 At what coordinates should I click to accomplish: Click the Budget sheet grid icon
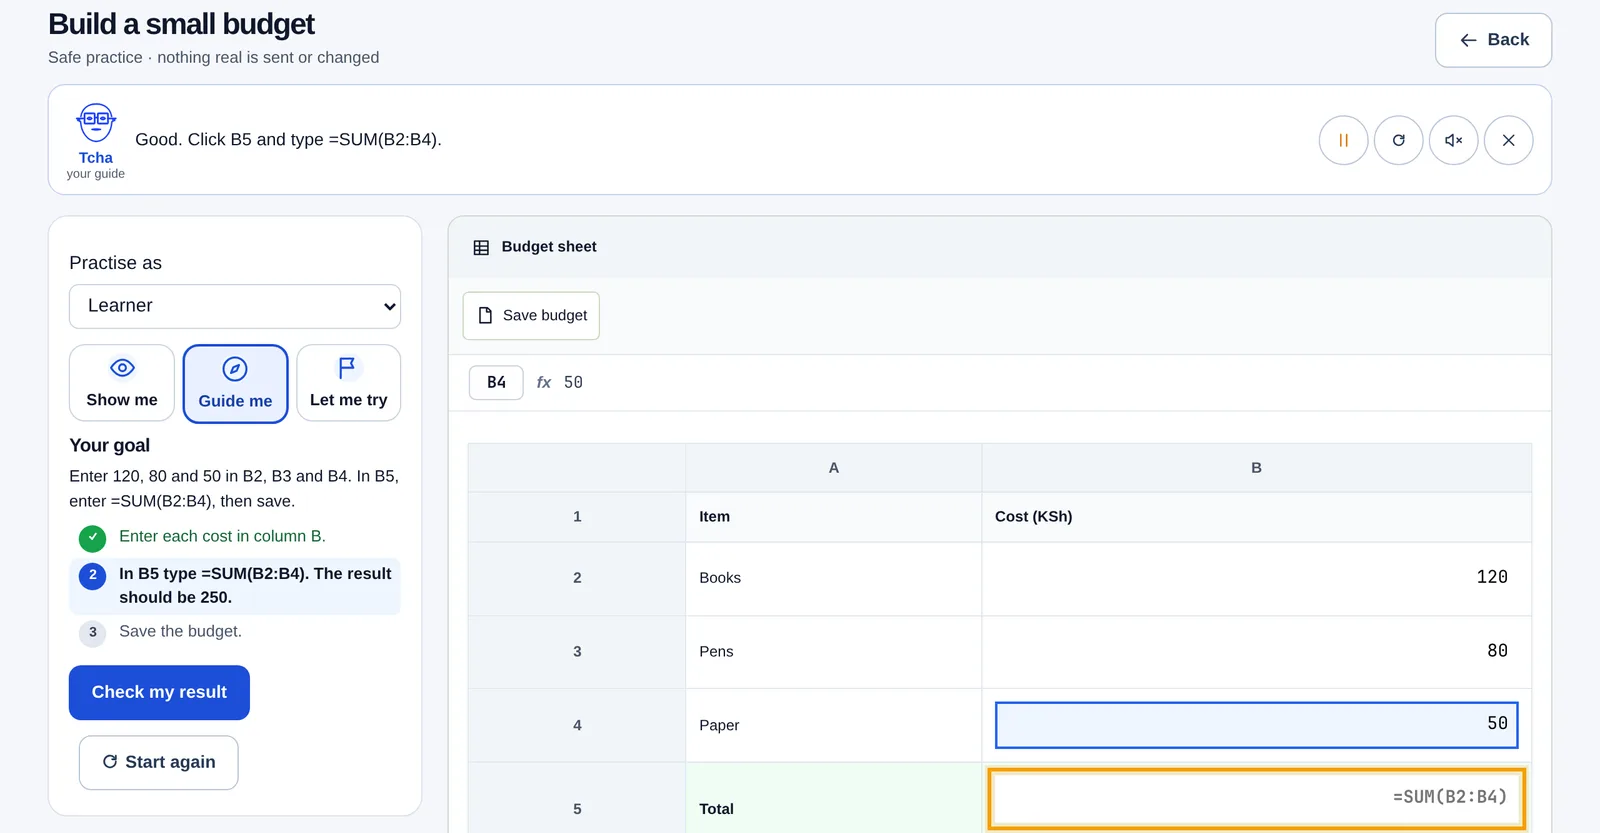click(481, 248)
